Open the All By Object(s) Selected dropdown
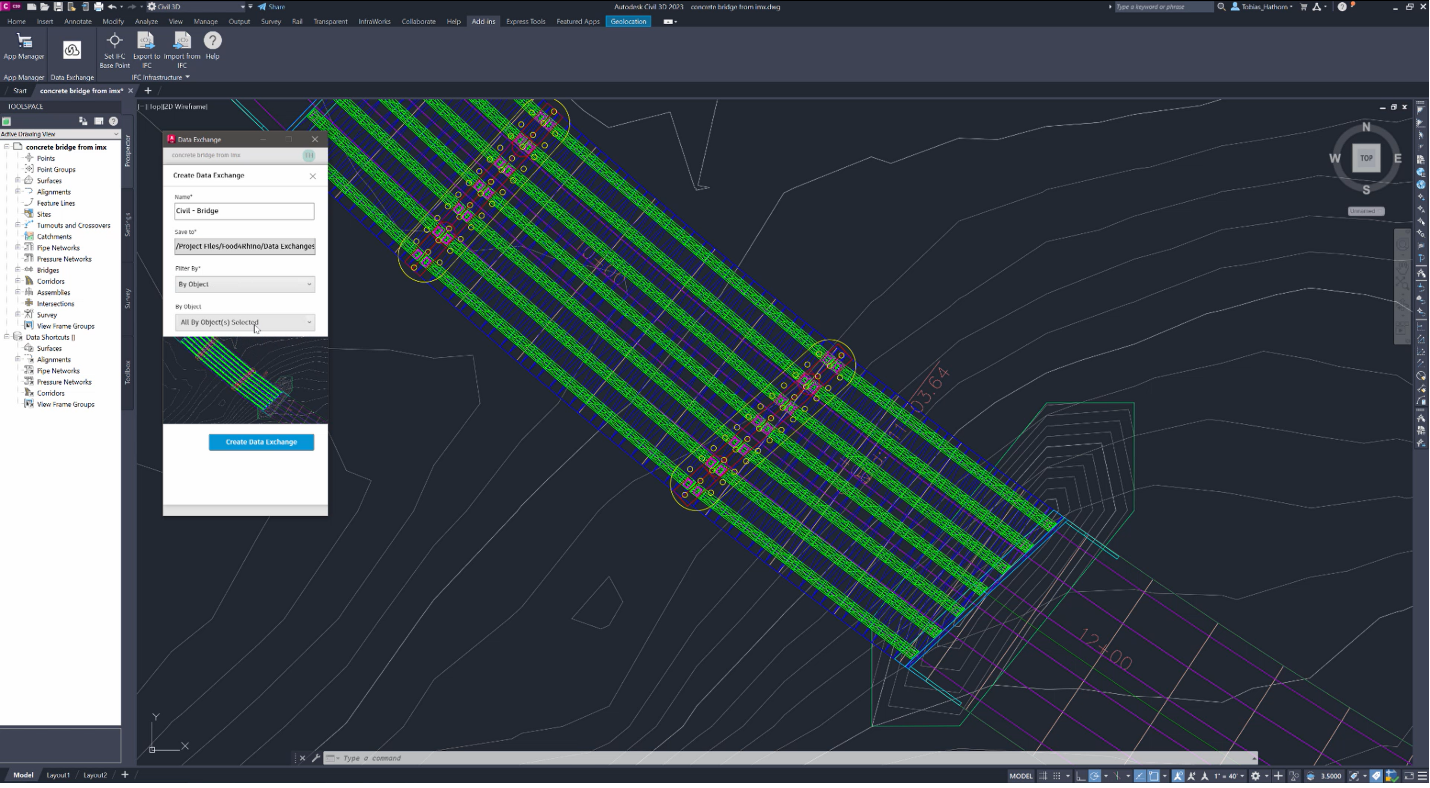The width and height of the screenshot is (1430, 788). (x=245, y=323)
